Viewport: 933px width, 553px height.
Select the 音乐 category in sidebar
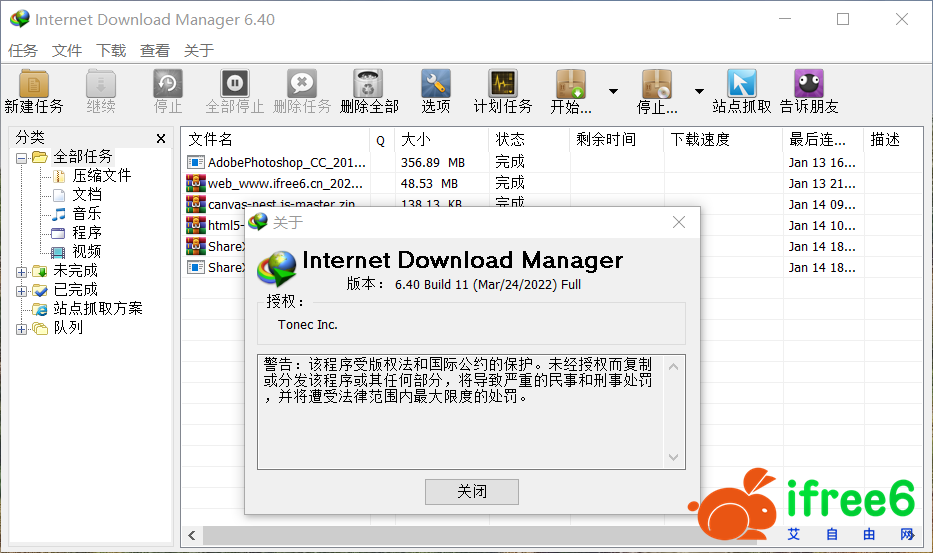(86, 214)
